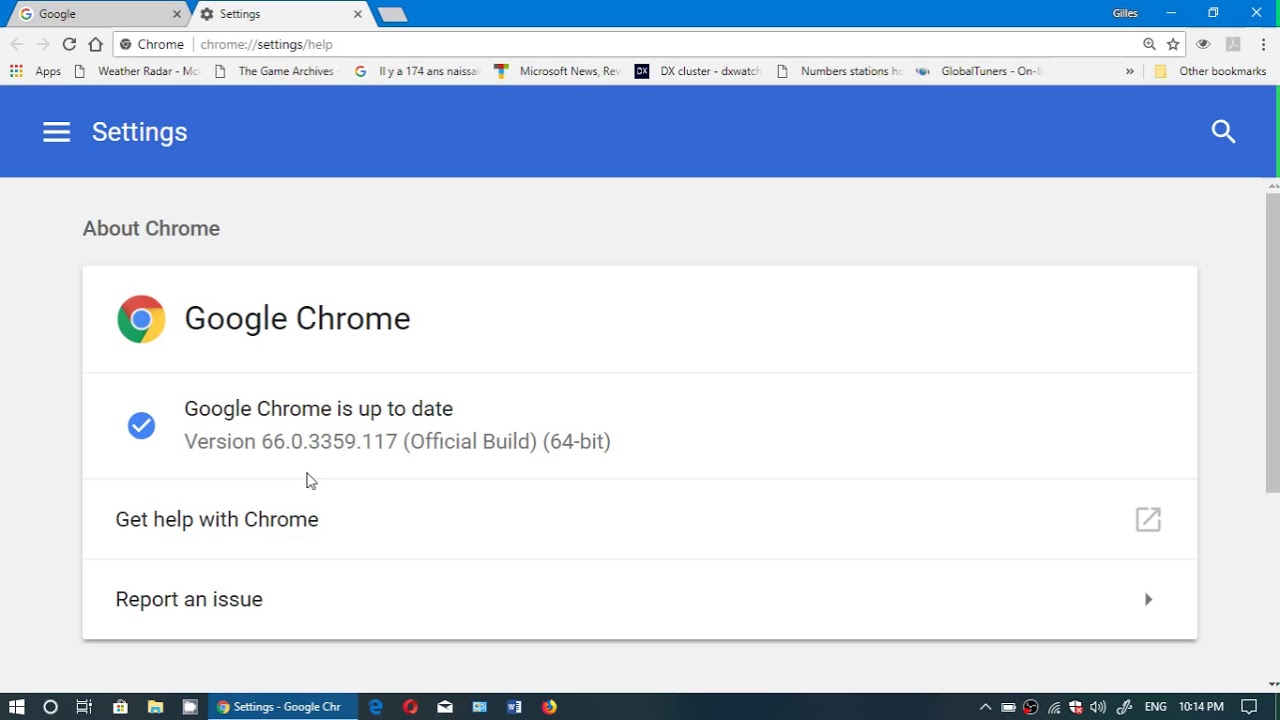The height and width of the screenshot is (720, 1280).
Task: Bookmark this page with the star icon
Action: (1173, 44)
